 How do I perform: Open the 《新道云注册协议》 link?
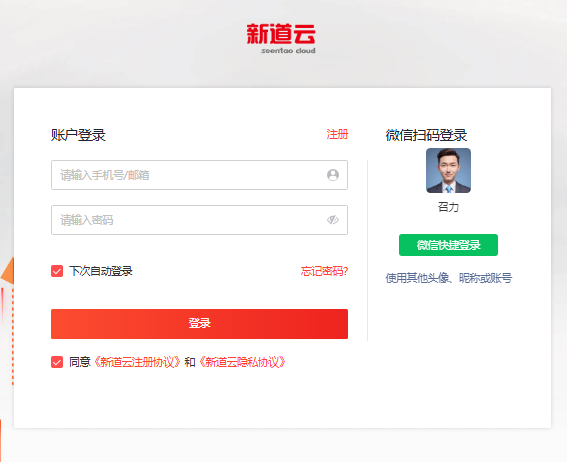[137, 362]
